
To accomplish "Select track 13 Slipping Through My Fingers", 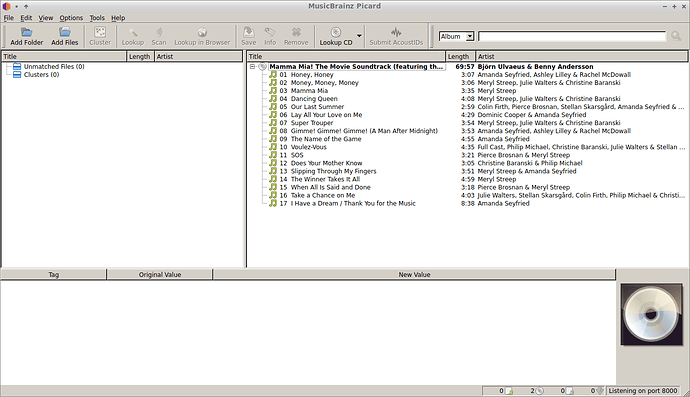I will pyautogui.click(x=328, y=171).
